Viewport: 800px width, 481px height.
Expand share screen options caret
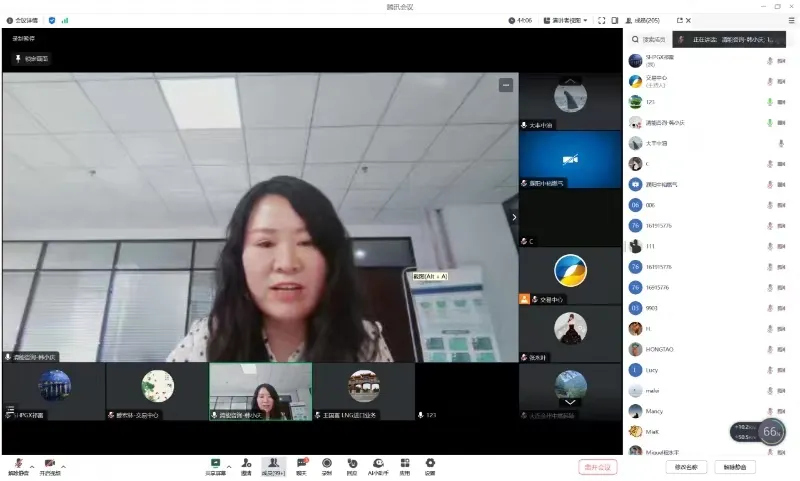pyautogui.click(x=229, y=466)
